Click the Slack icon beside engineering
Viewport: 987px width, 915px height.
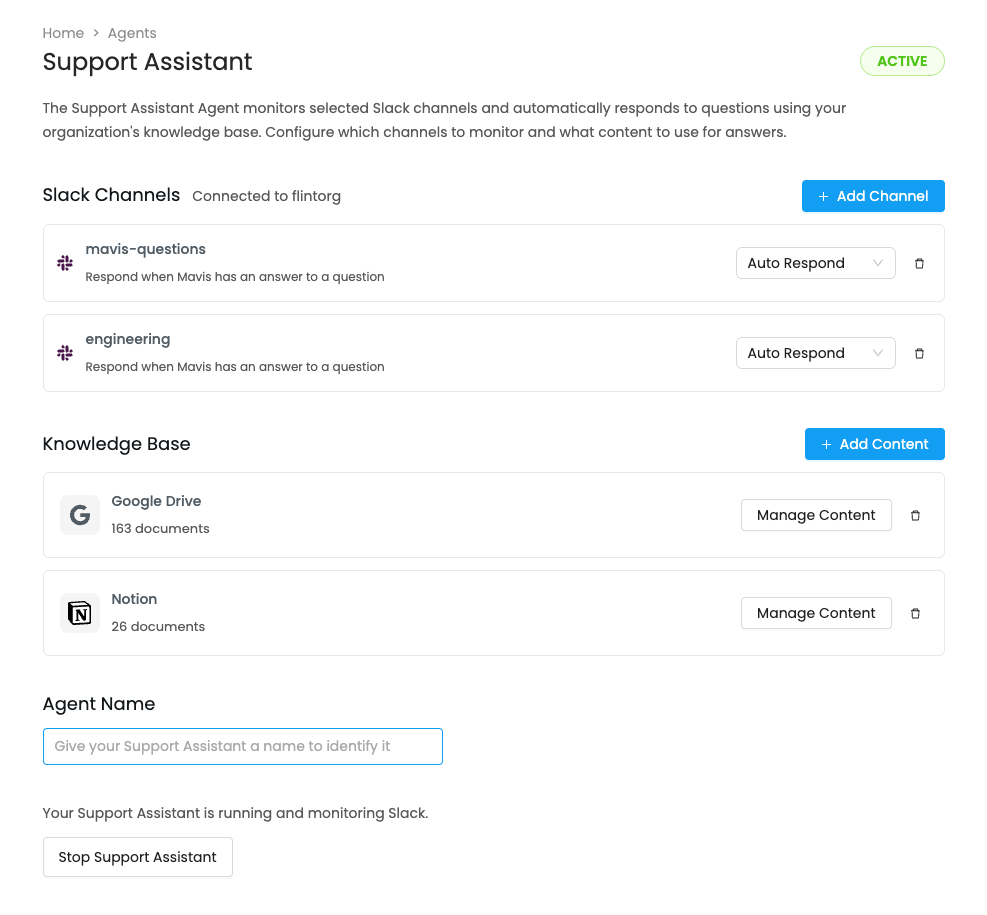(x=65, y=353)
